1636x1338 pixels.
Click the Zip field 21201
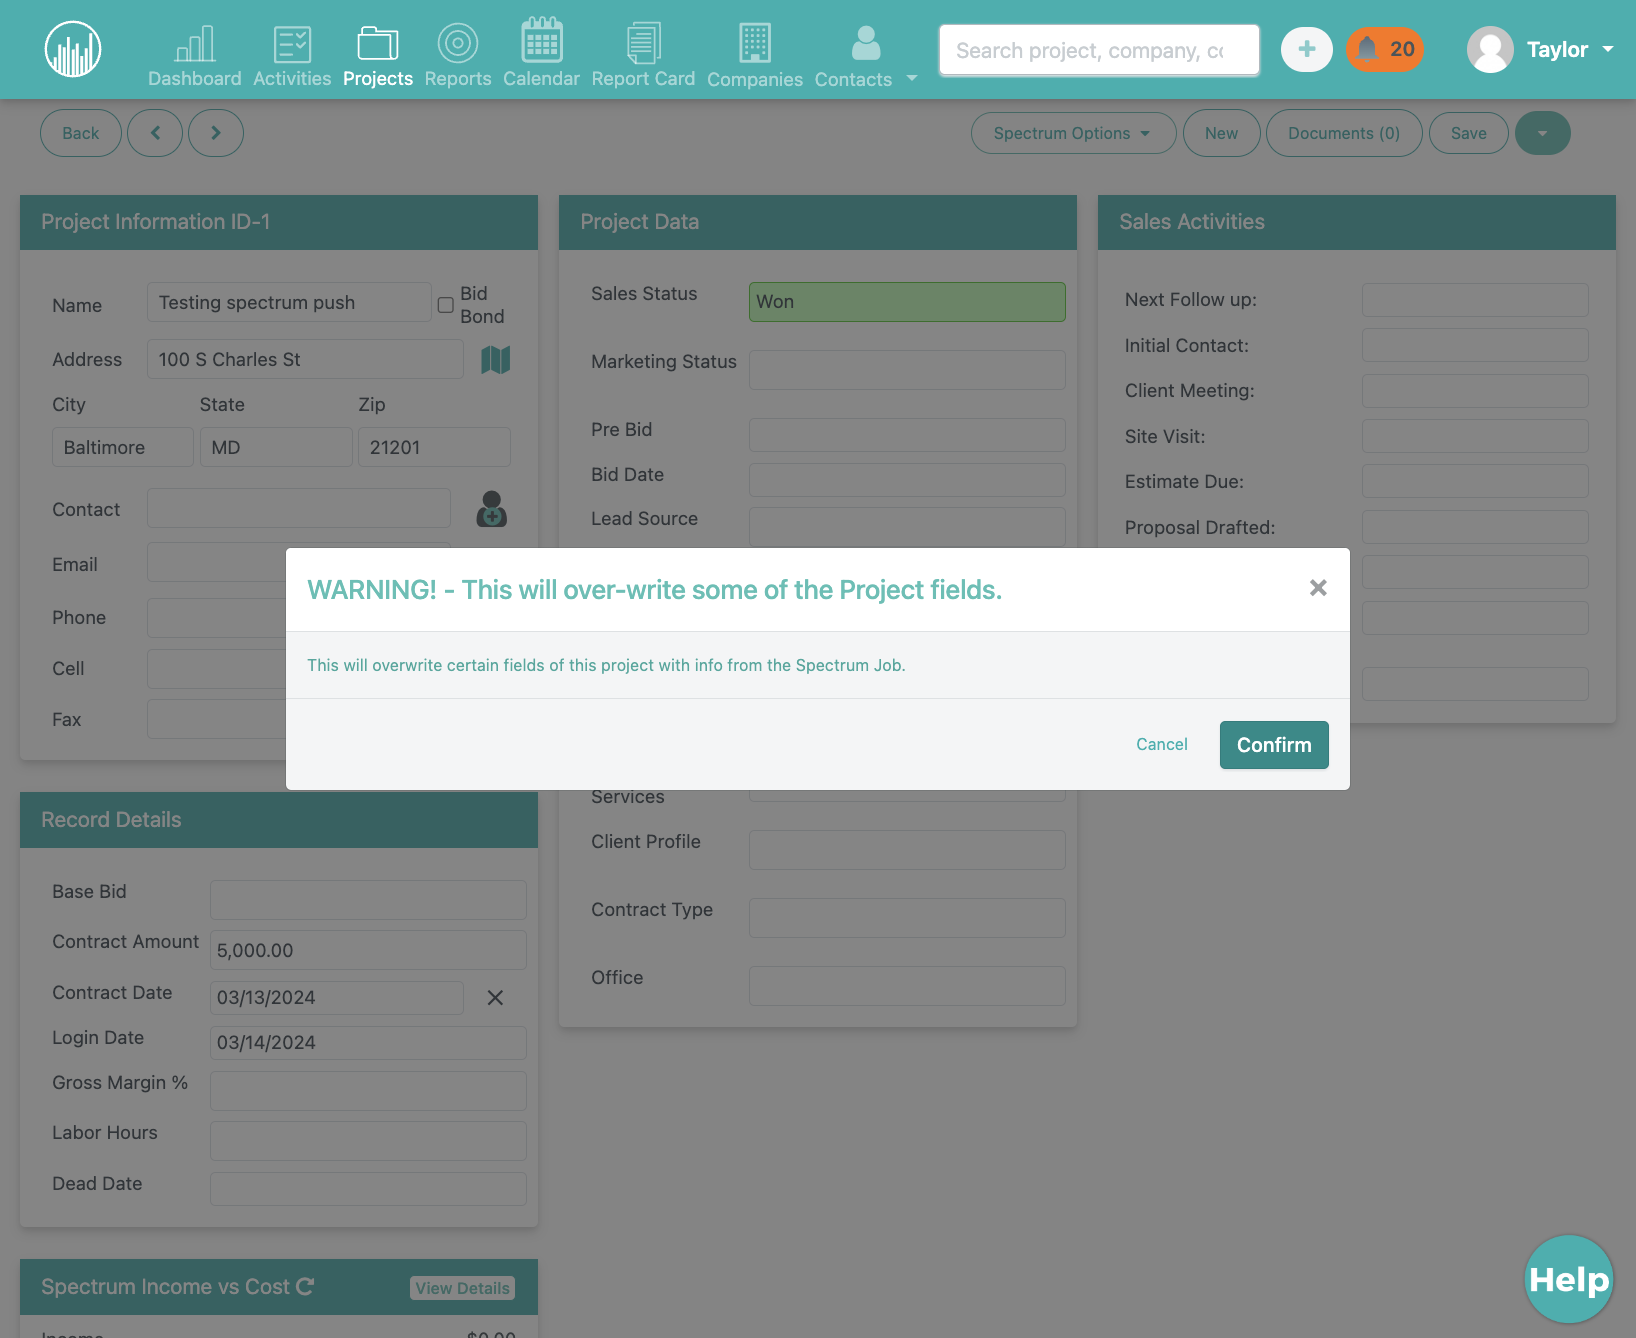point(434,447)
